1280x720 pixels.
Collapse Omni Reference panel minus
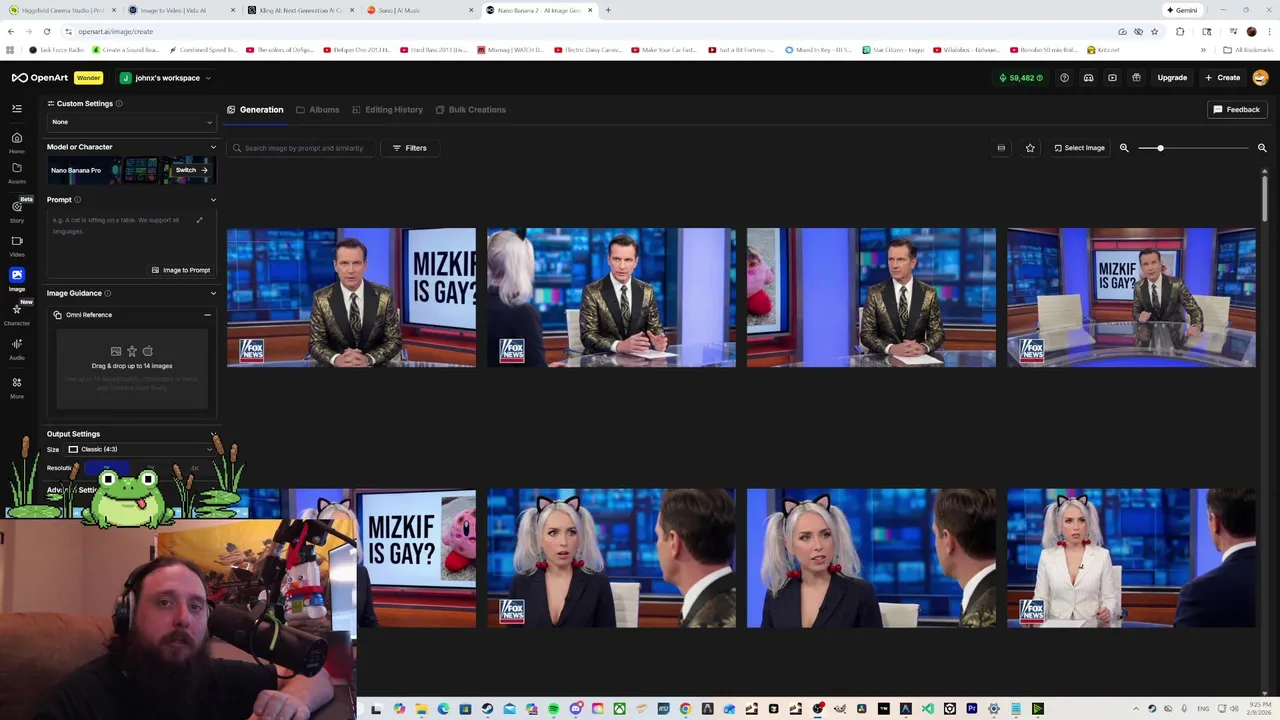tap(207, 315)
